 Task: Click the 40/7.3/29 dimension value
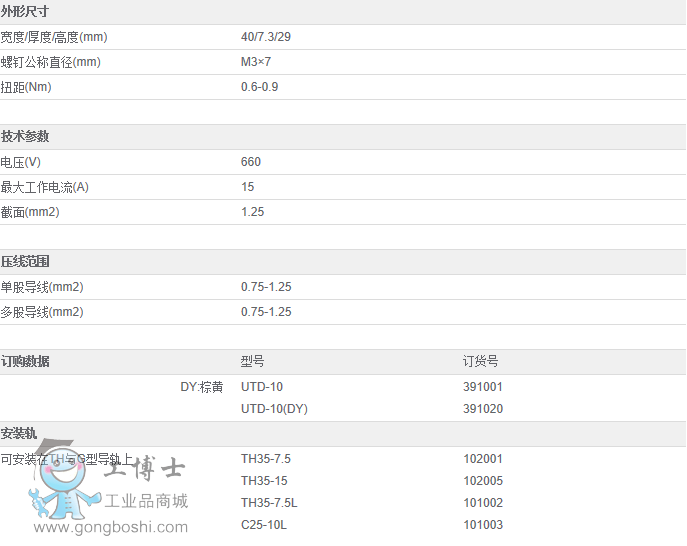click(265, 37)
